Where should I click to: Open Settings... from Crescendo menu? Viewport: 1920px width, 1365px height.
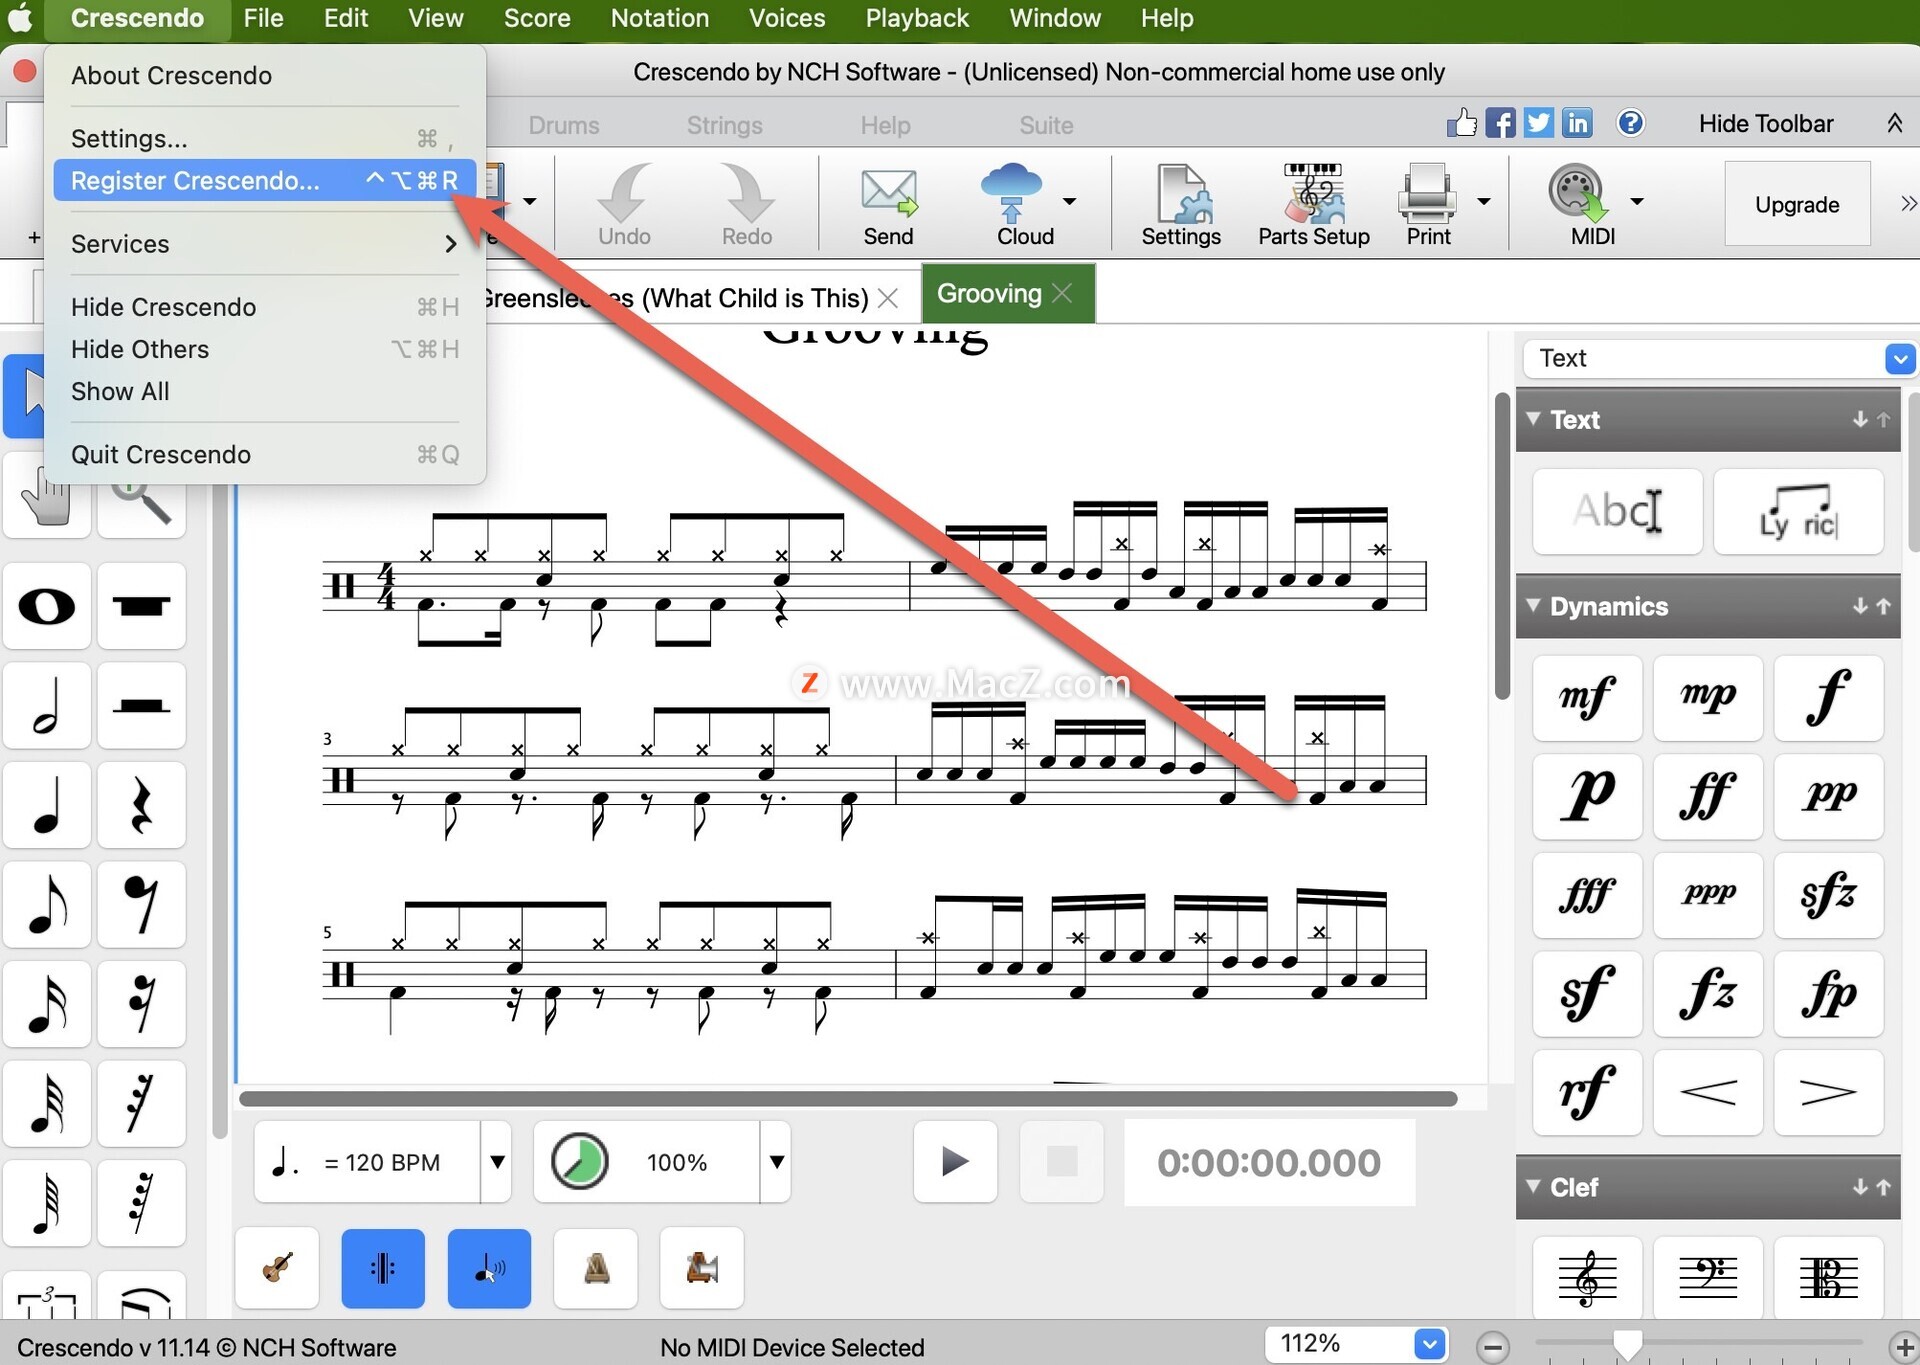pos(264,138)
